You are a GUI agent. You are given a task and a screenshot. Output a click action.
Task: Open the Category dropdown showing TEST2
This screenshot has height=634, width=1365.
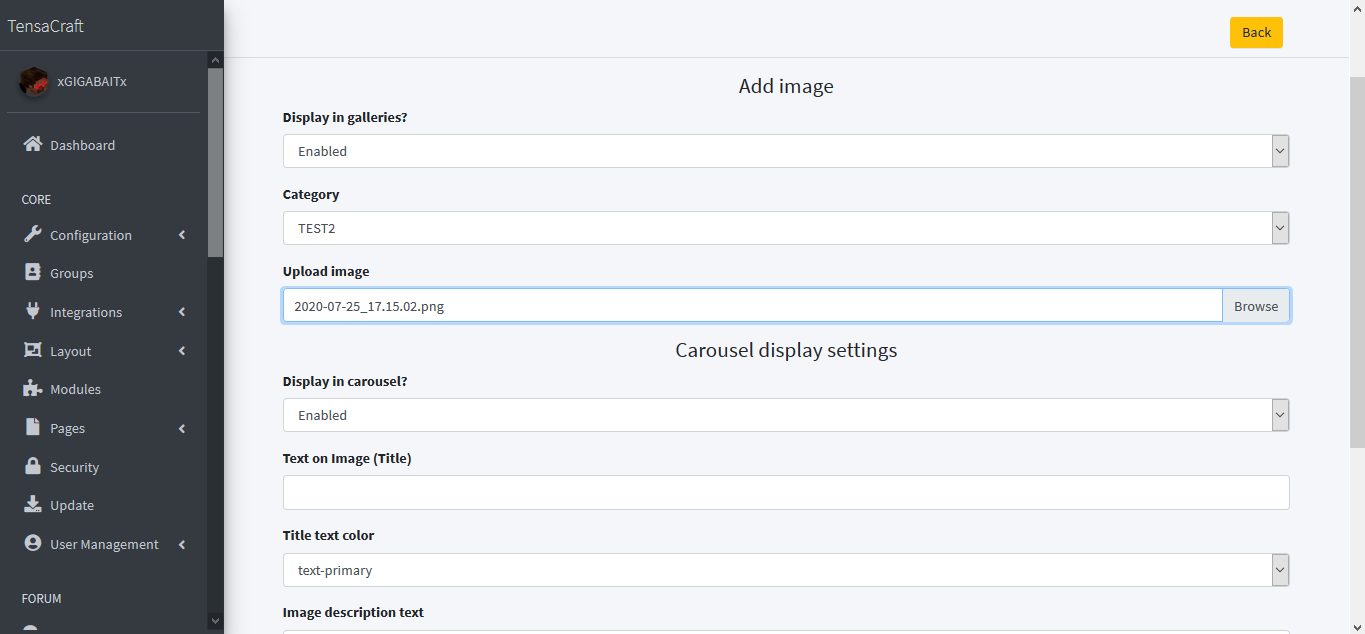[785, 228]
